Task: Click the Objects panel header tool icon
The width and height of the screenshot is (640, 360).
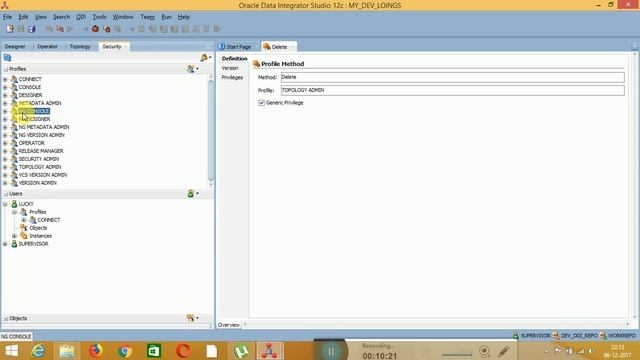Action: coord(192,318)
